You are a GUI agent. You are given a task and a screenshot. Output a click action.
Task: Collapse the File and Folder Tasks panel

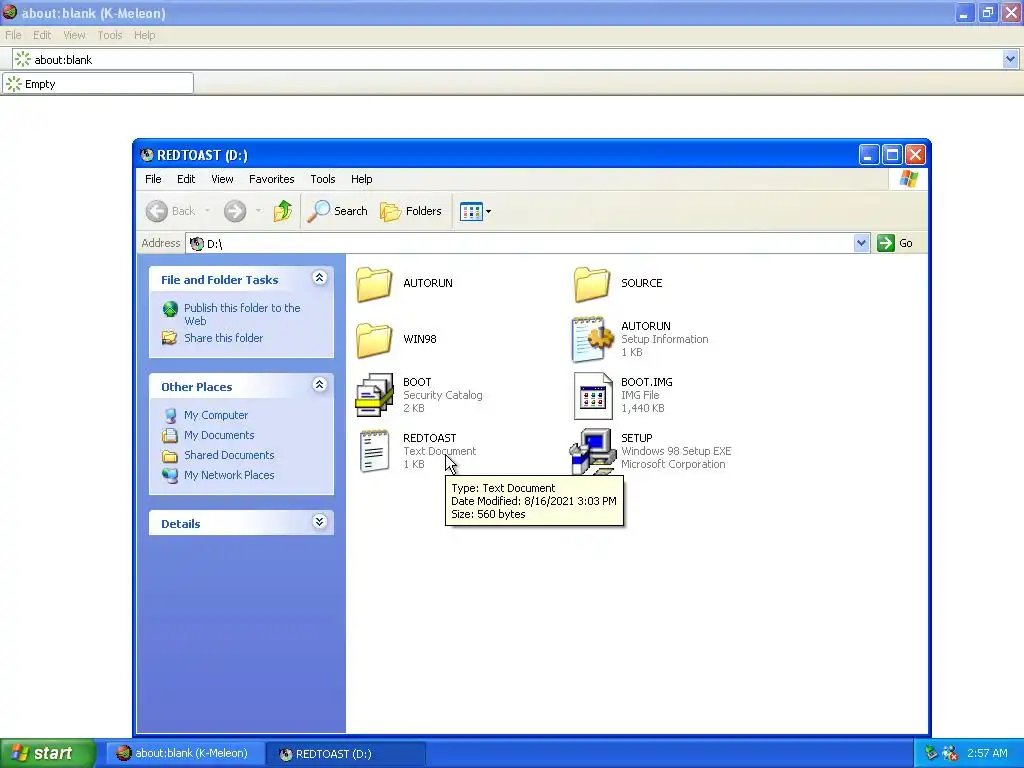[319, 278]
